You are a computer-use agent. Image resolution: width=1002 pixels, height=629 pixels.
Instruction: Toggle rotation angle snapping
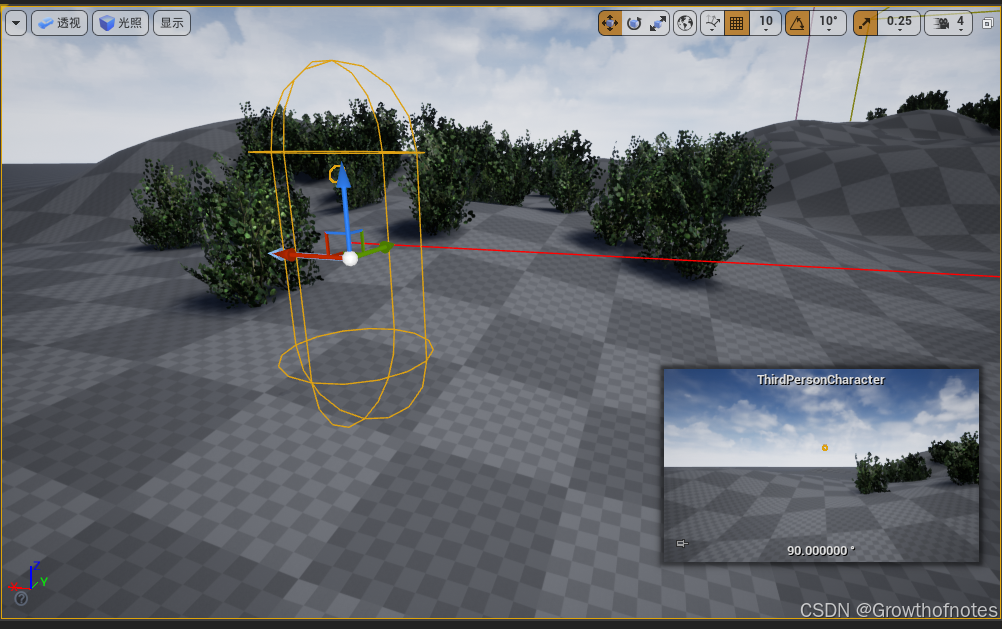(798, 24)
